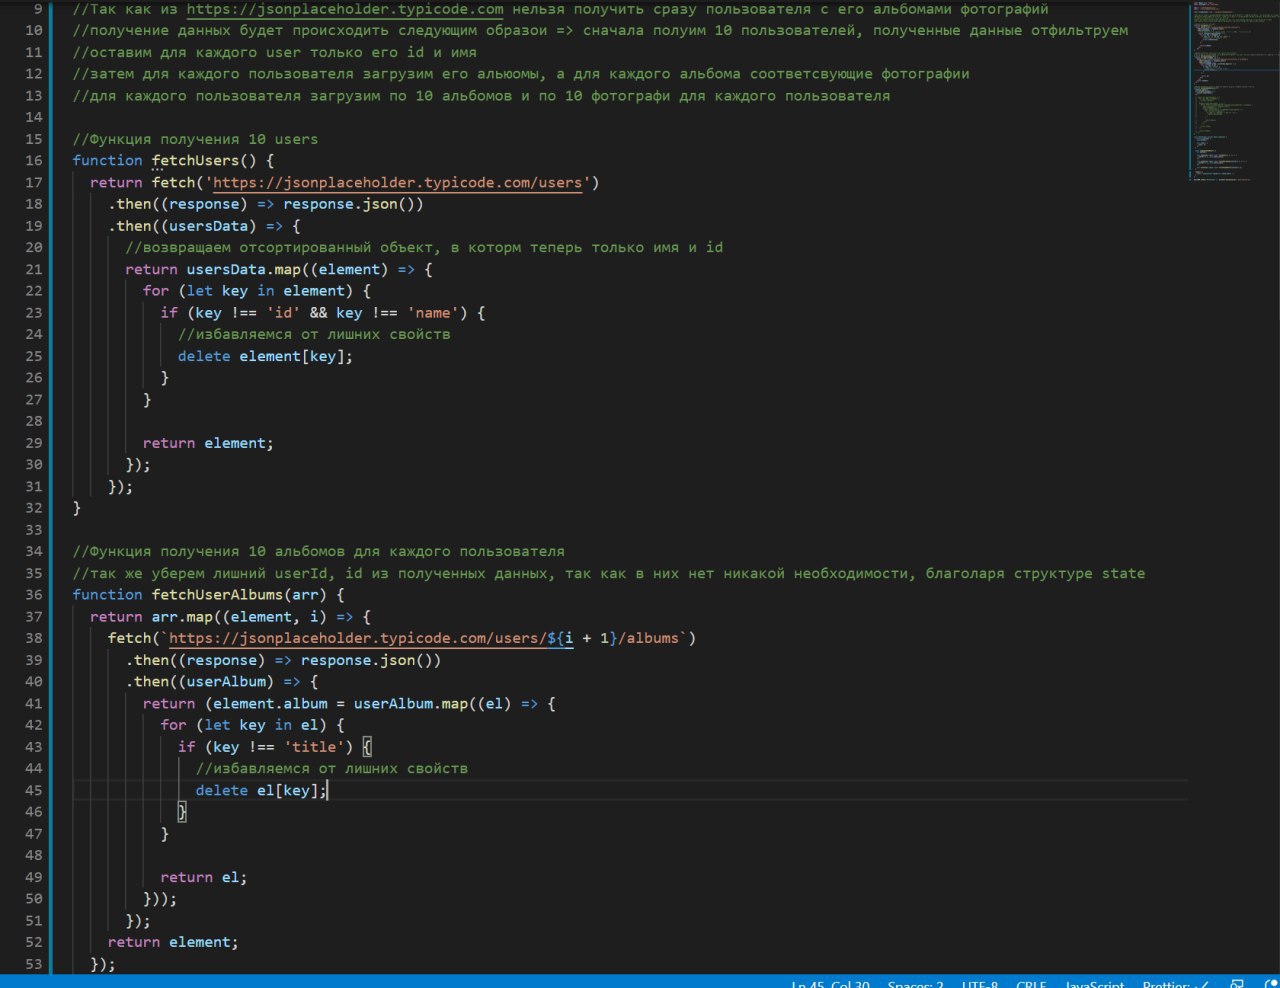Click the '//избавляемся от лишних свойств' comment on line 44

tap(332, 768)
